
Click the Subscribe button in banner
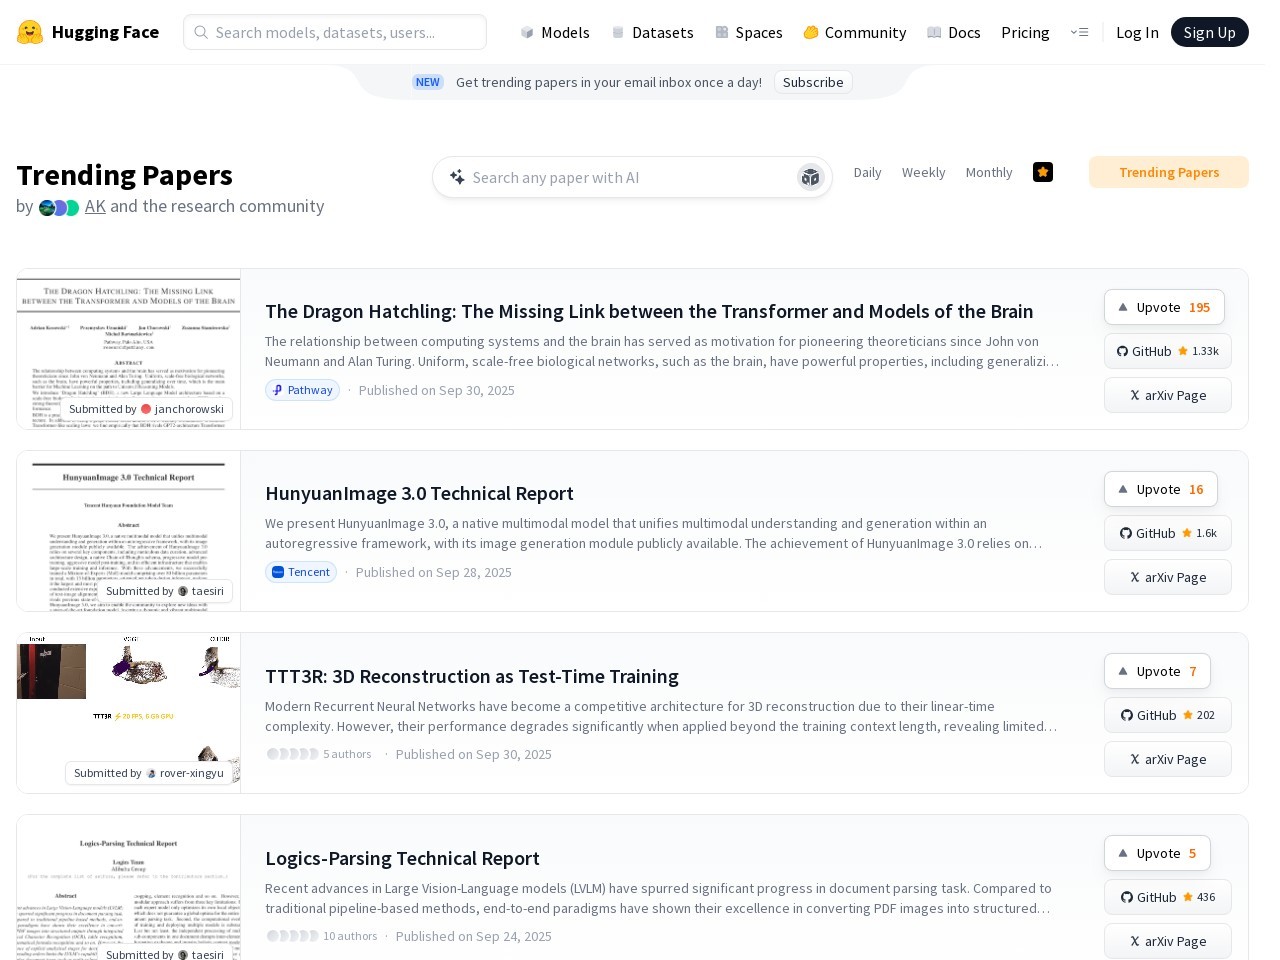[x=812, y=82]
